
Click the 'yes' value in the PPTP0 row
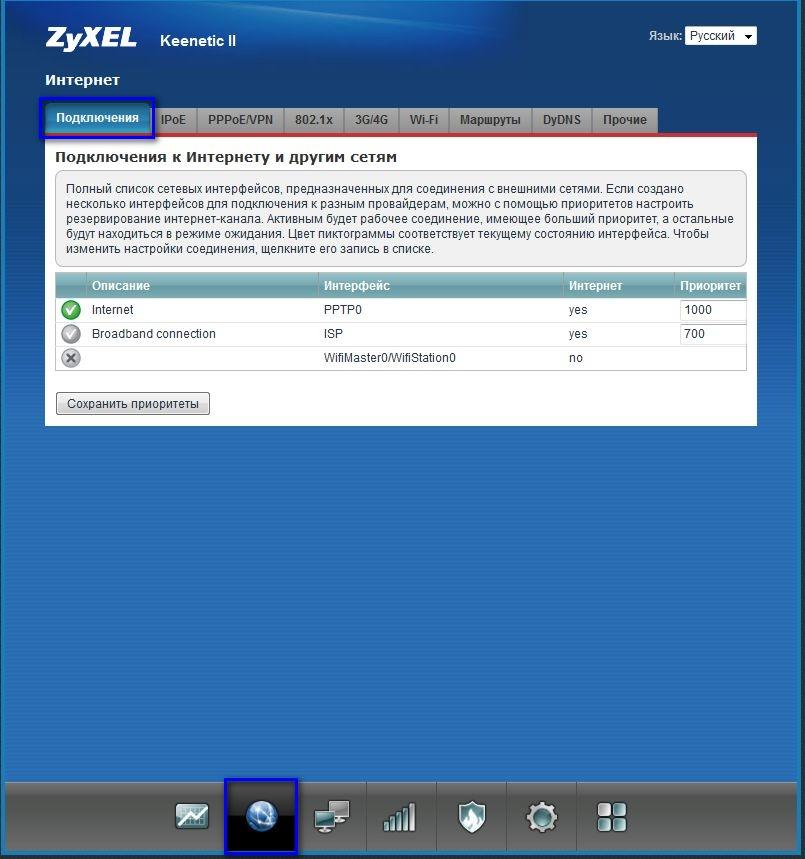578,310
